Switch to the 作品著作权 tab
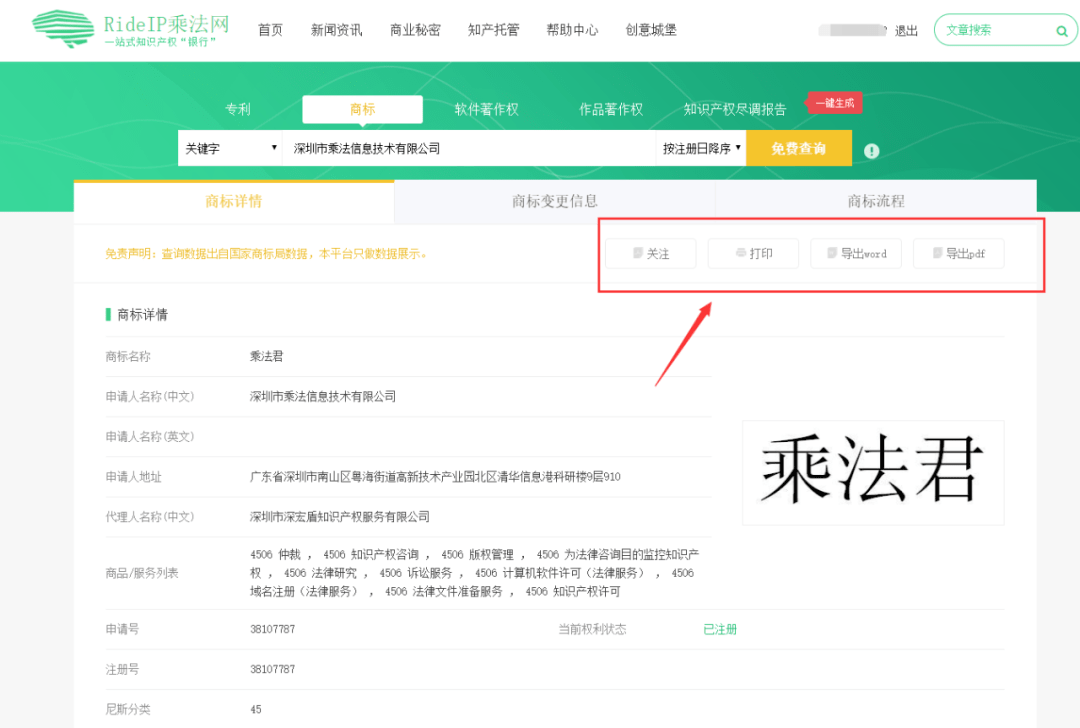This screenshot has height=728, width=1080. [610, 109]
